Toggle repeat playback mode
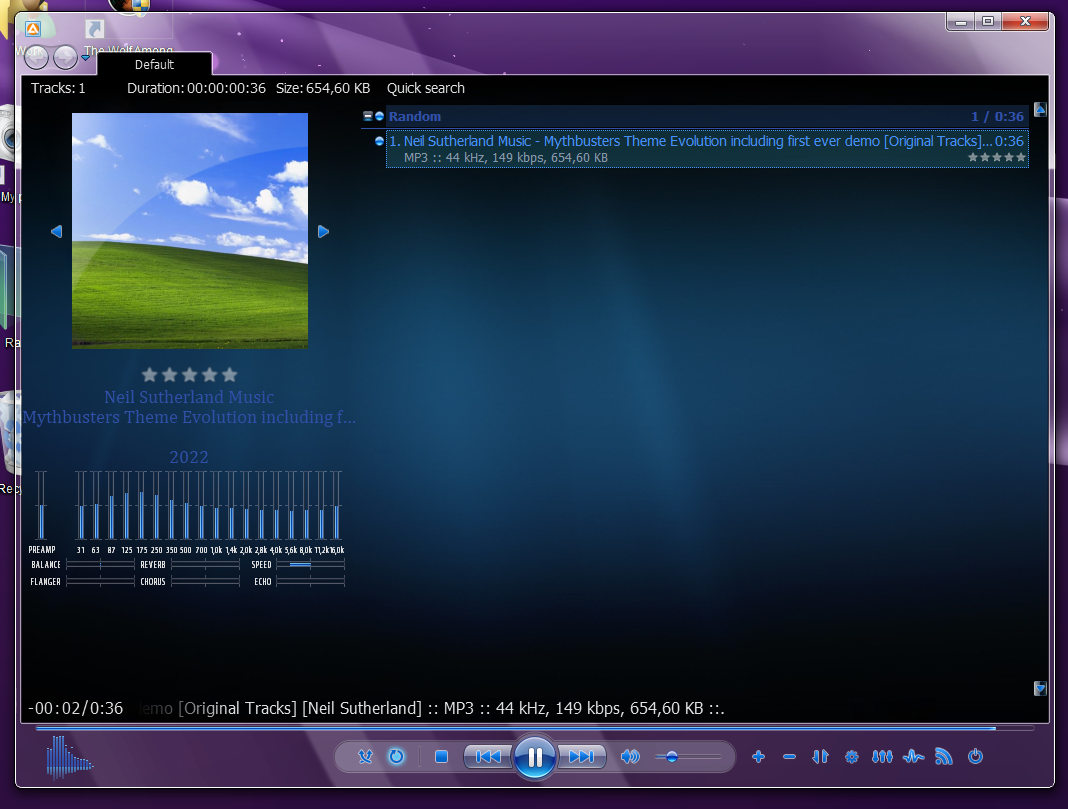 396,757
